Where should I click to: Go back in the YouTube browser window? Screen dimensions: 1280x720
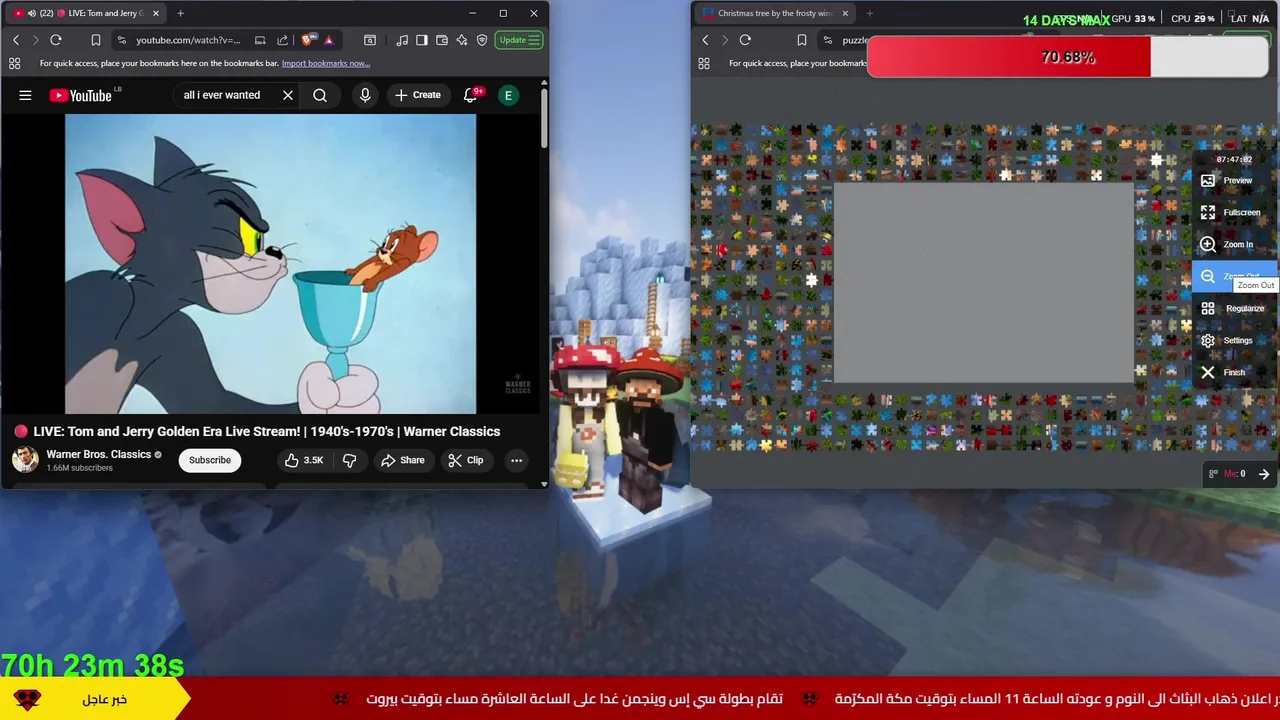point(16,40)
